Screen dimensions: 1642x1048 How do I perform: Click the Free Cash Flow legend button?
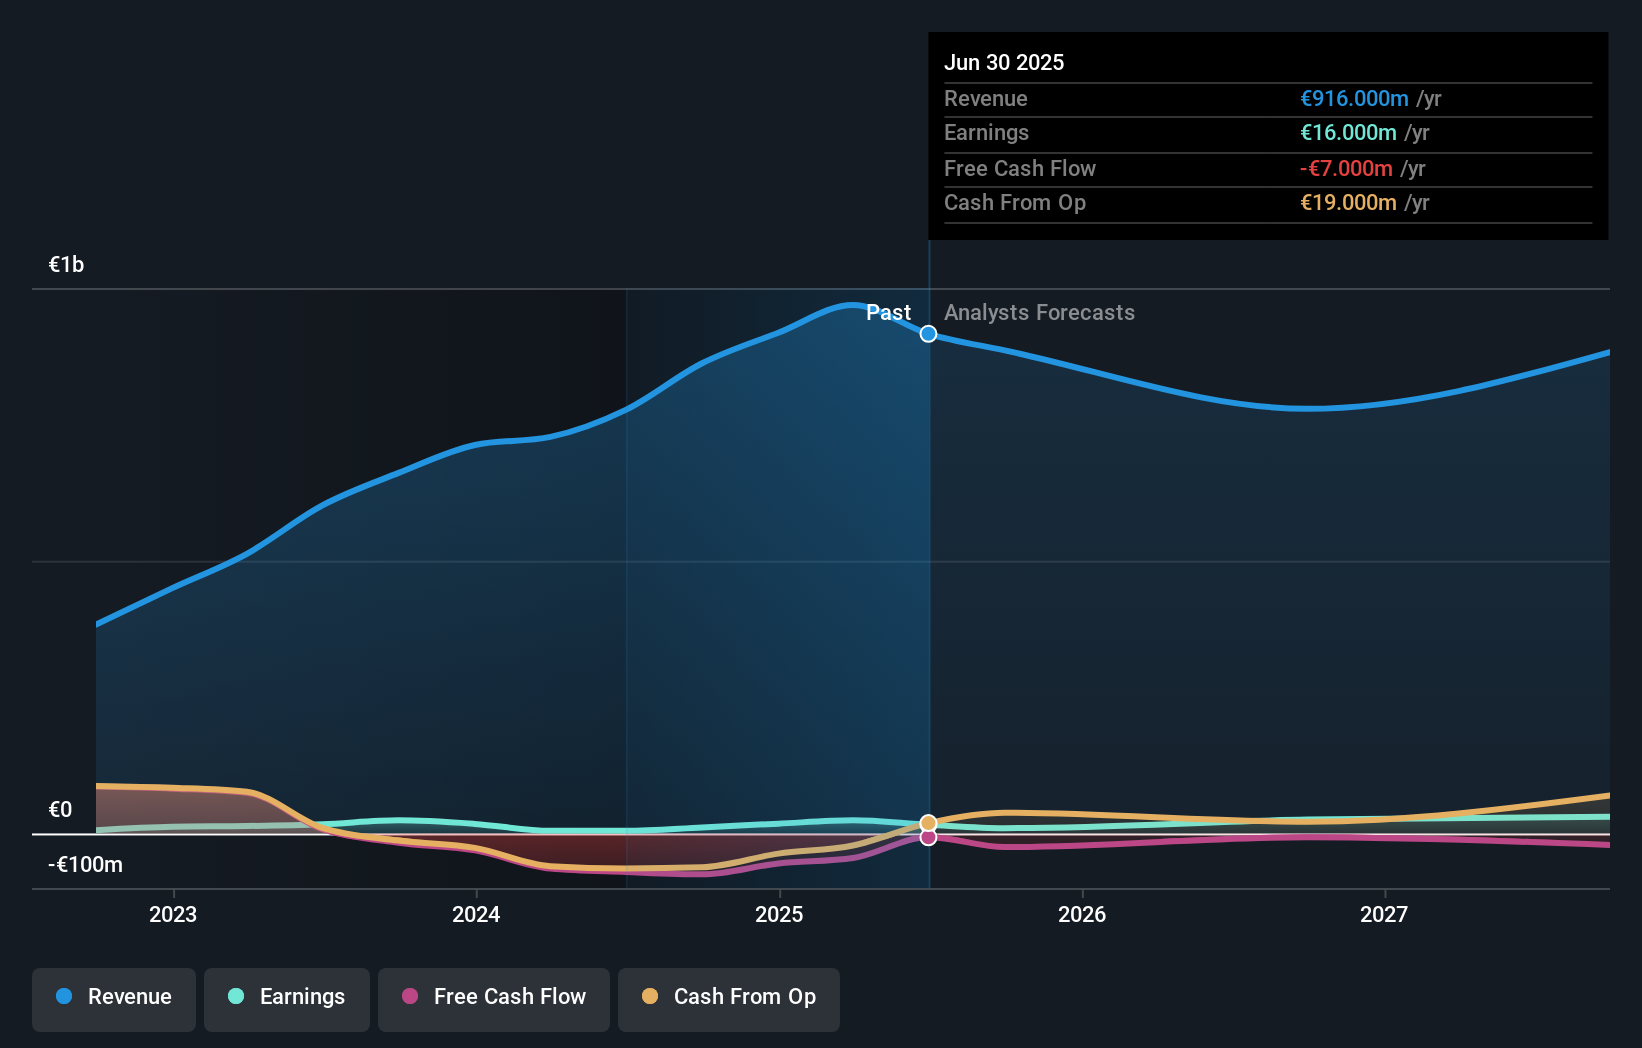494,998
